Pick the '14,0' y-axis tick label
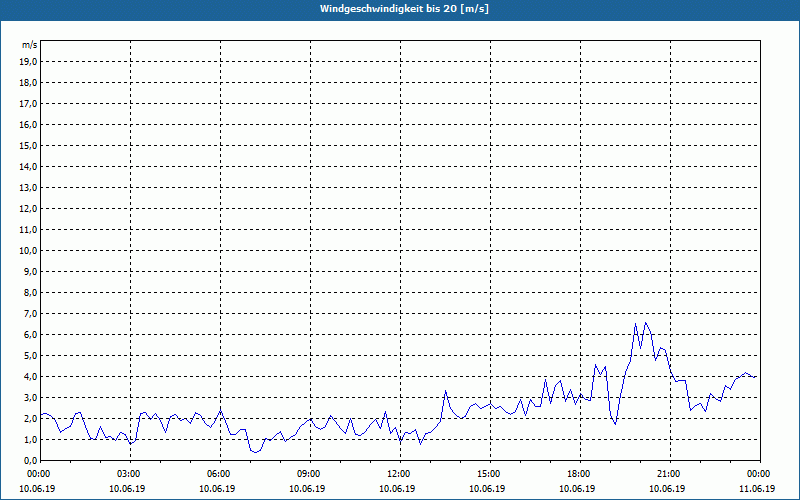This screenshot has height=500, width=800. [x=28, y=166]
